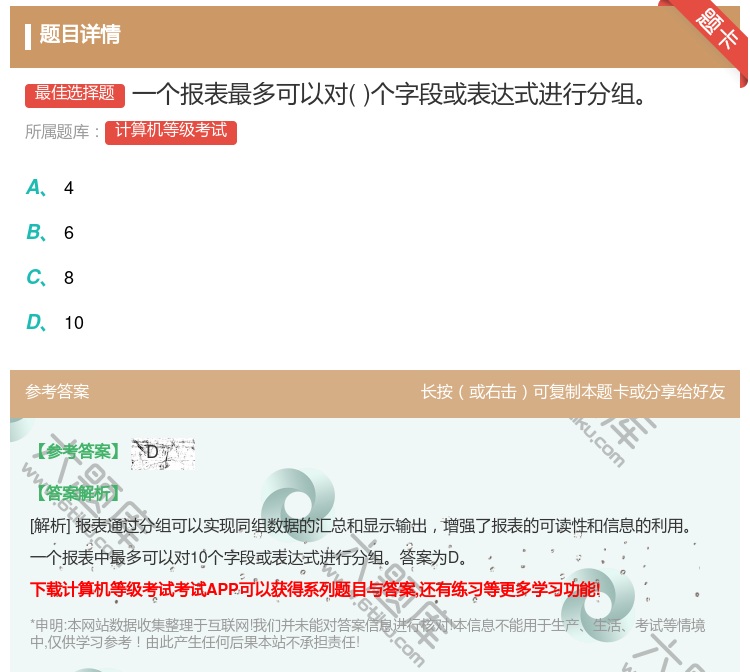Click the 最佳选择题 red tag
750x672 pixels.
(75, 95)
